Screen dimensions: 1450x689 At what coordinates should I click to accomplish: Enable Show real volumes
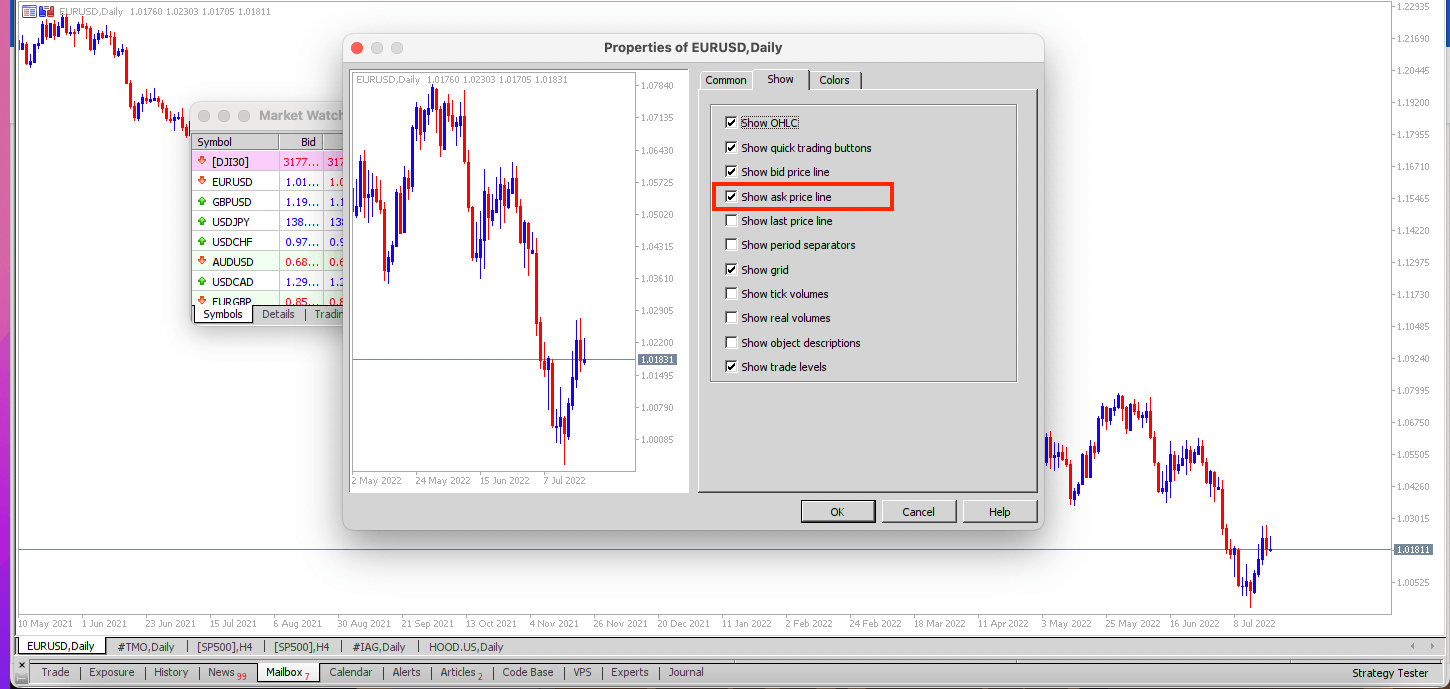[x=731, y=318]
